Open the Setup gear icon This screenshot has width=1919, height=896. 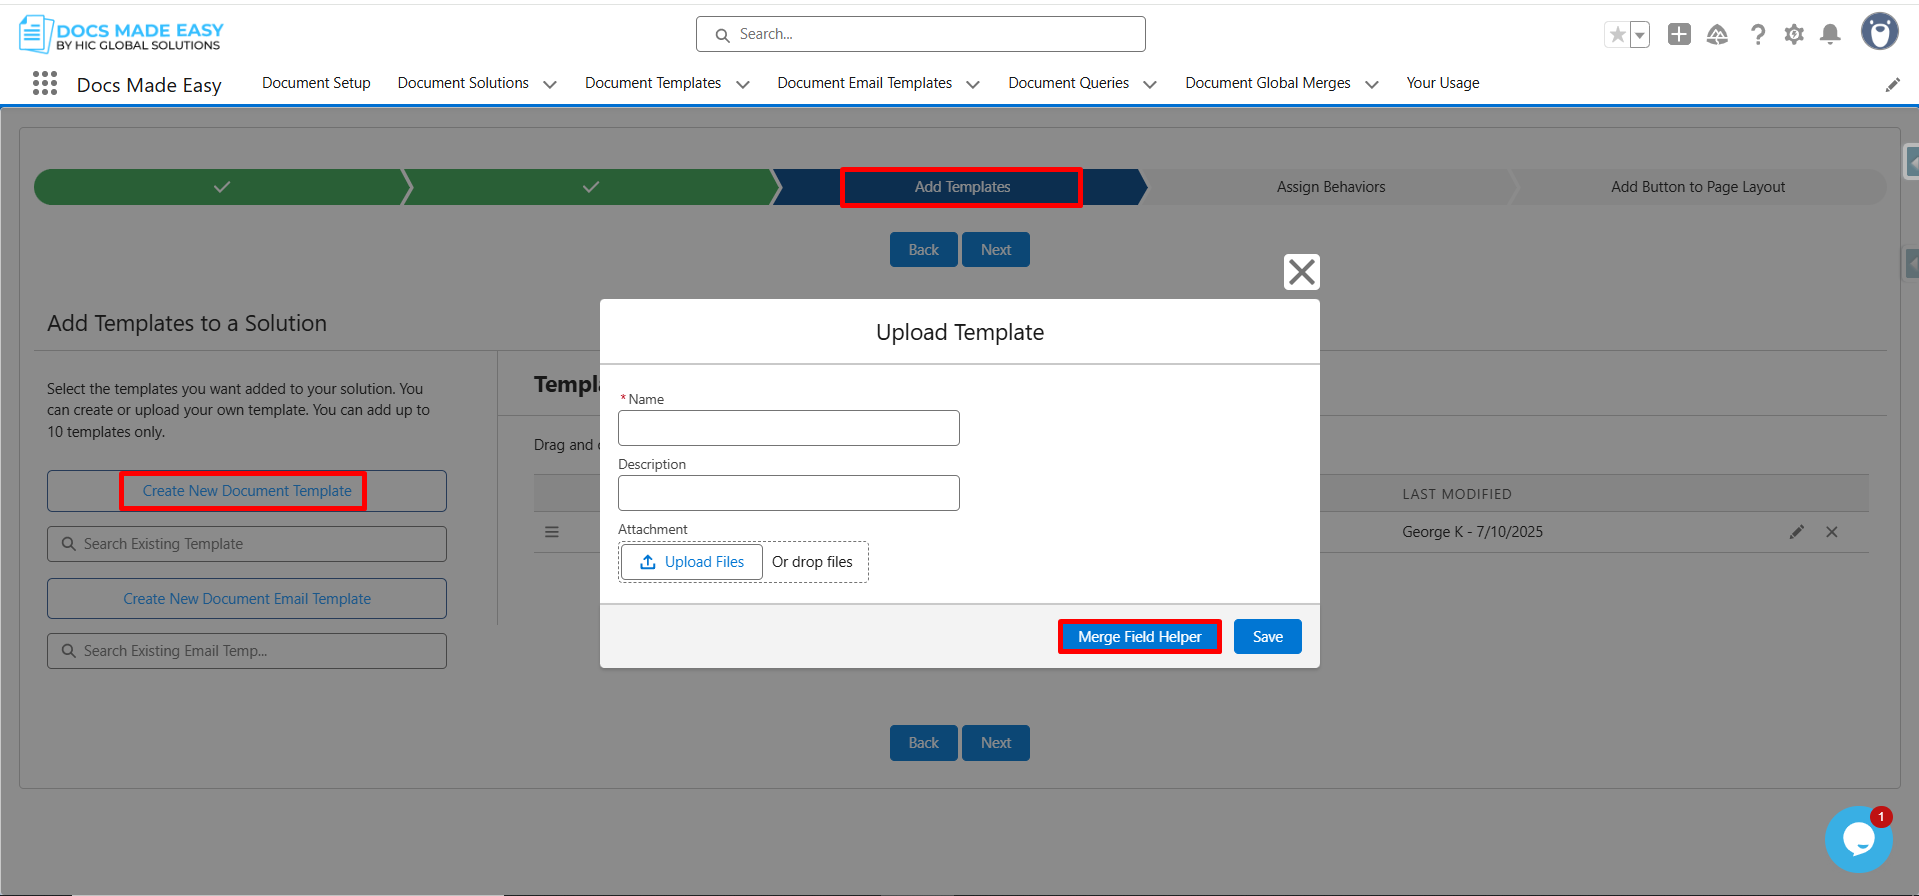1794,35
